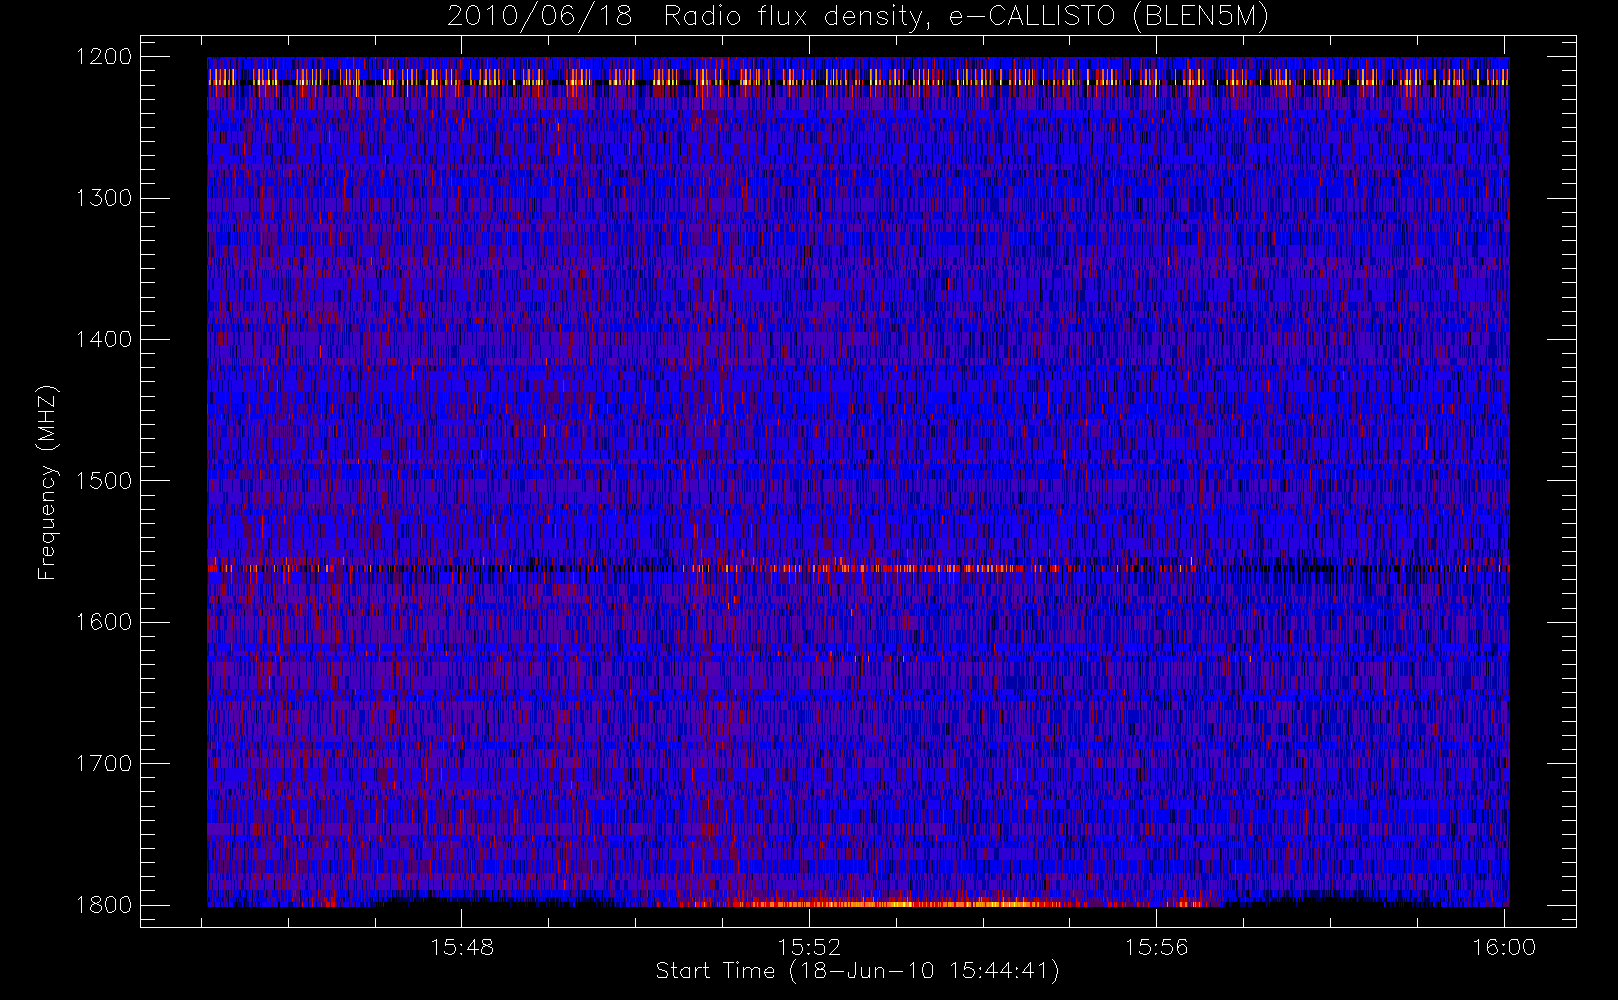Click the 16:00 time tick label
1618x1000 pixels.
[1504, 947]
